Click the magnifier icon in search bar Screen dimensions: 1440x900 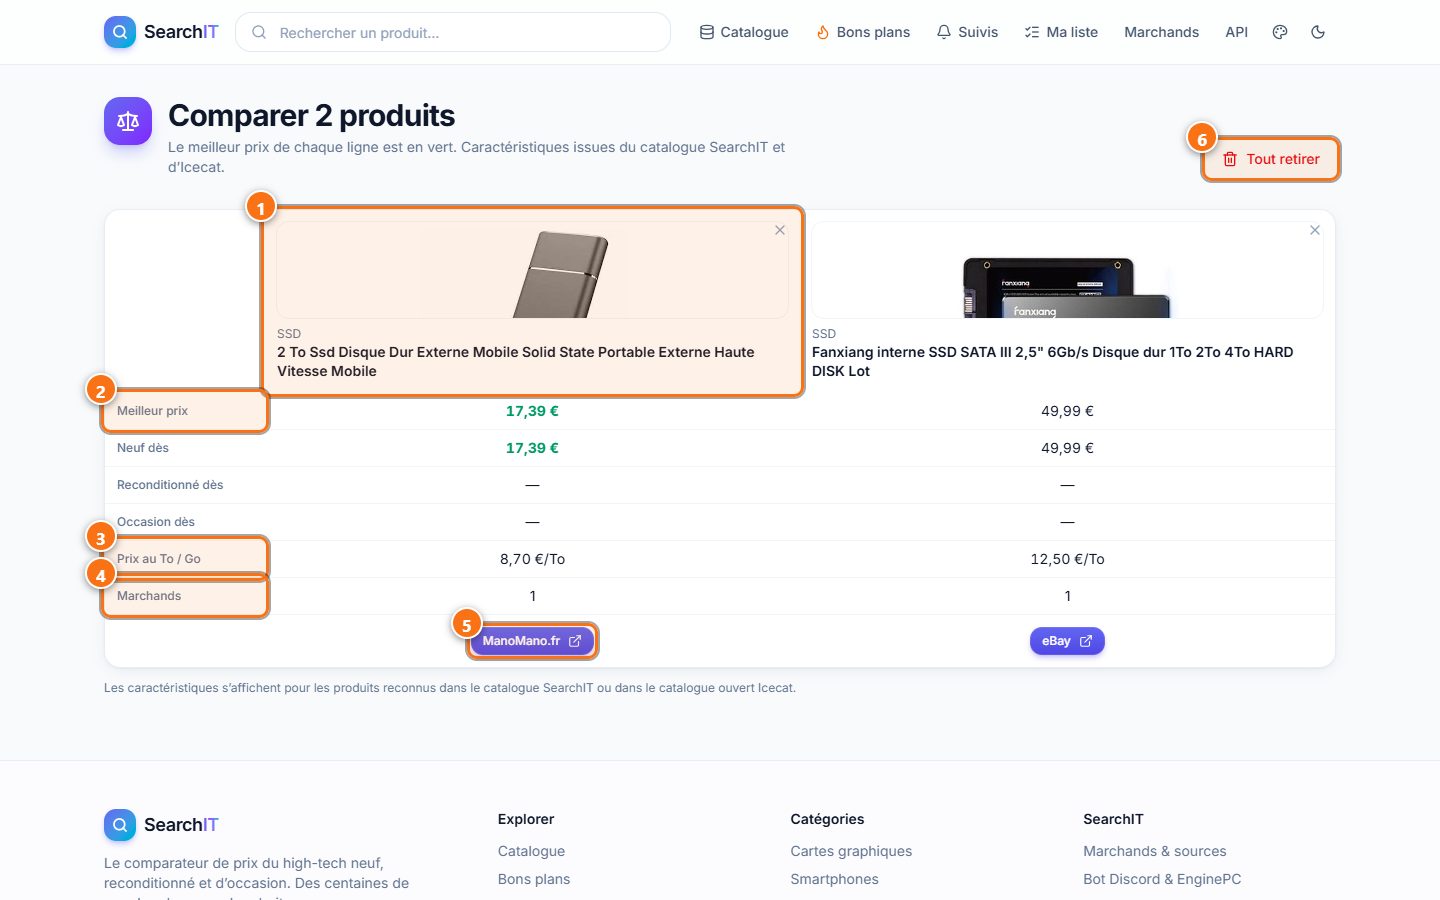259,32
